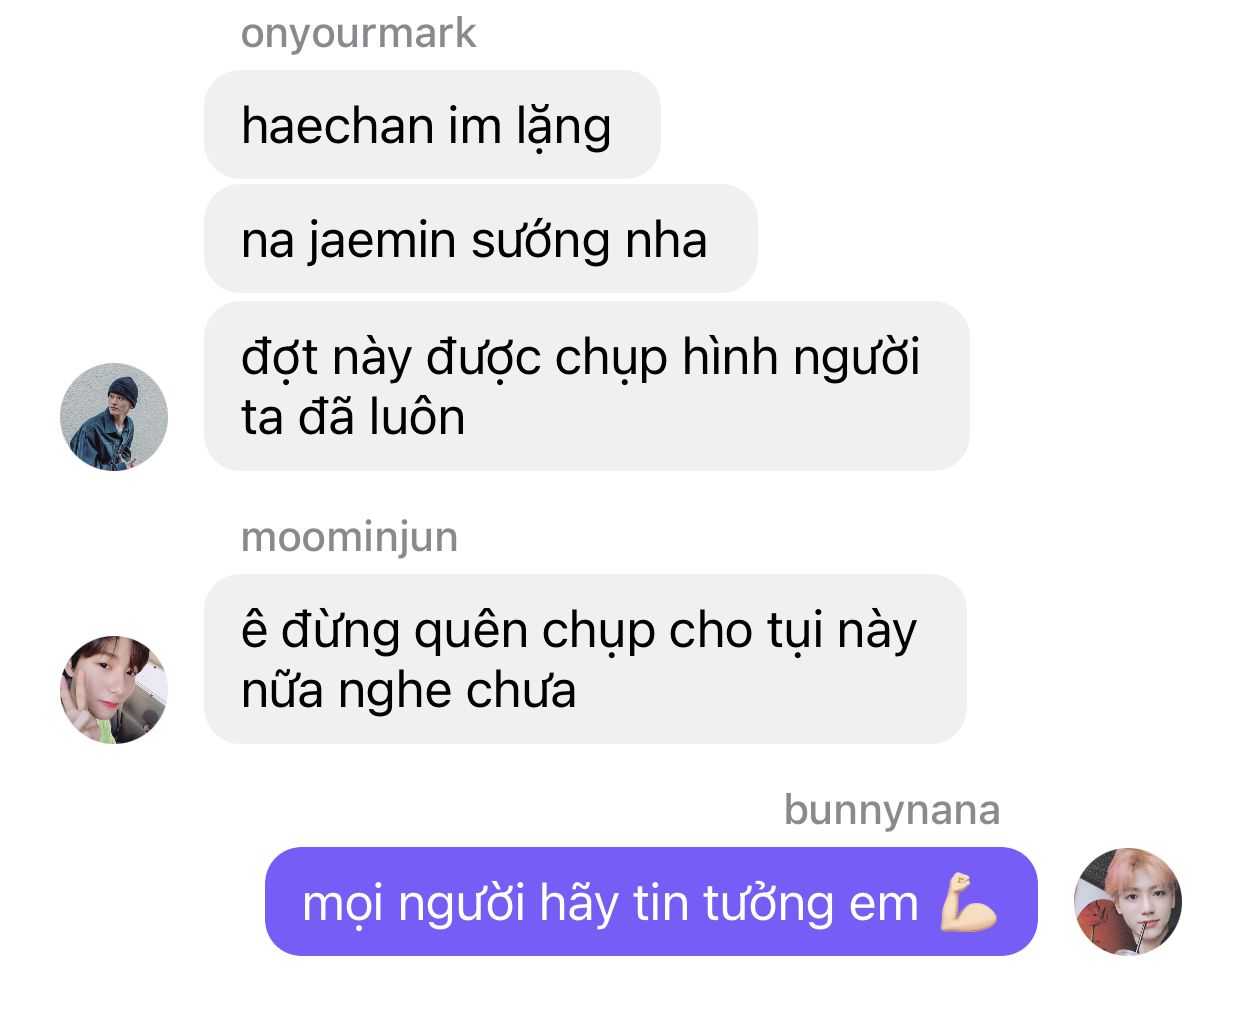Viewport: 1242px width, 1029px height.
Task: Tap moominjun's "ê đừng quên chụp" message
Action: tap(585, 659)
